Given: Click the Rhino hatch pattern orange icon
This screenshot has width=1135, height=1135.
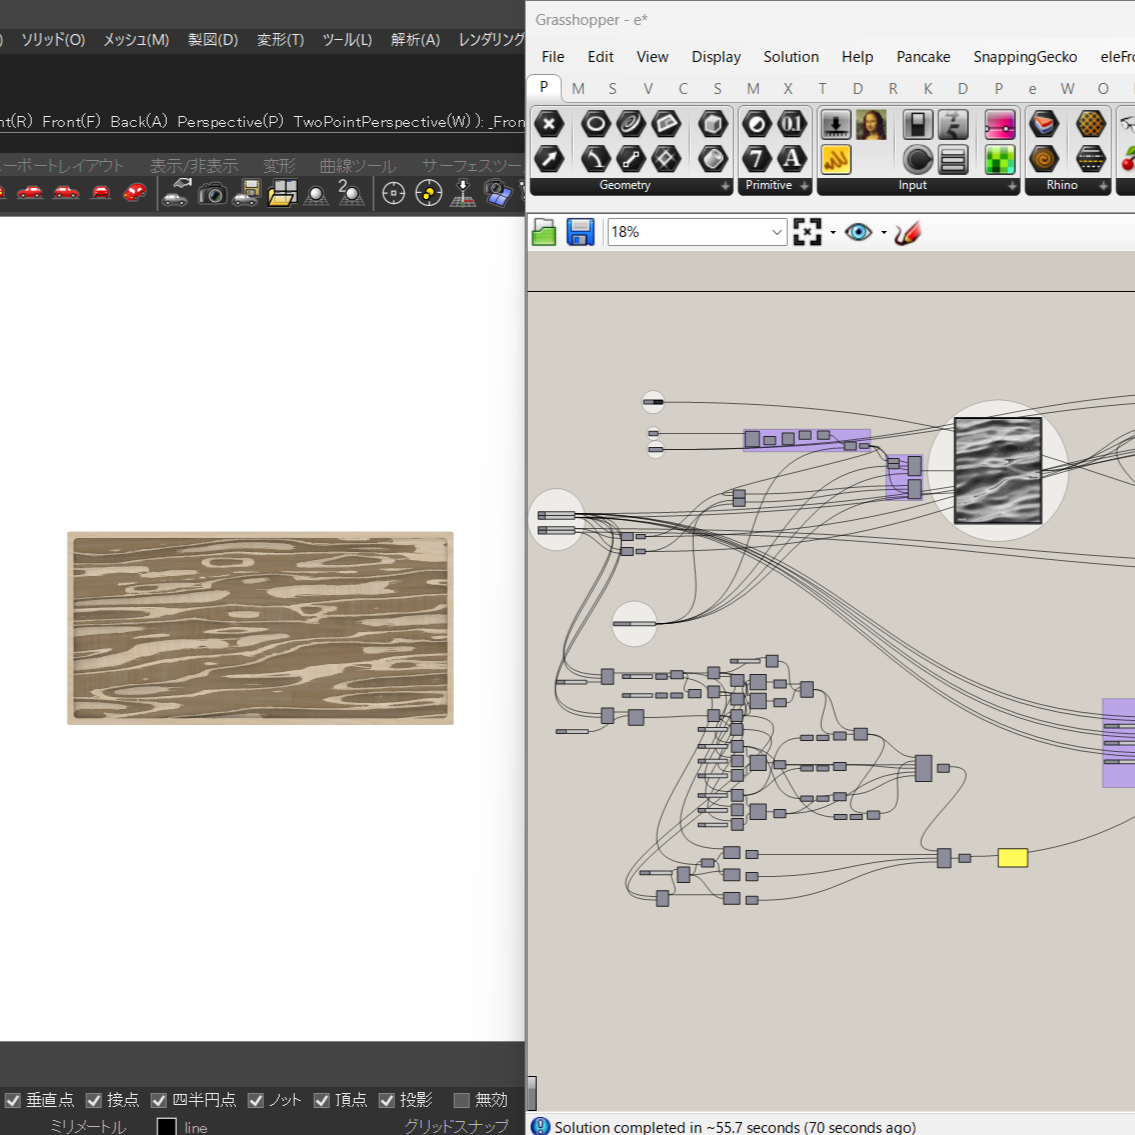Looking at the screenshot, I should click(x=1091, y=125).
